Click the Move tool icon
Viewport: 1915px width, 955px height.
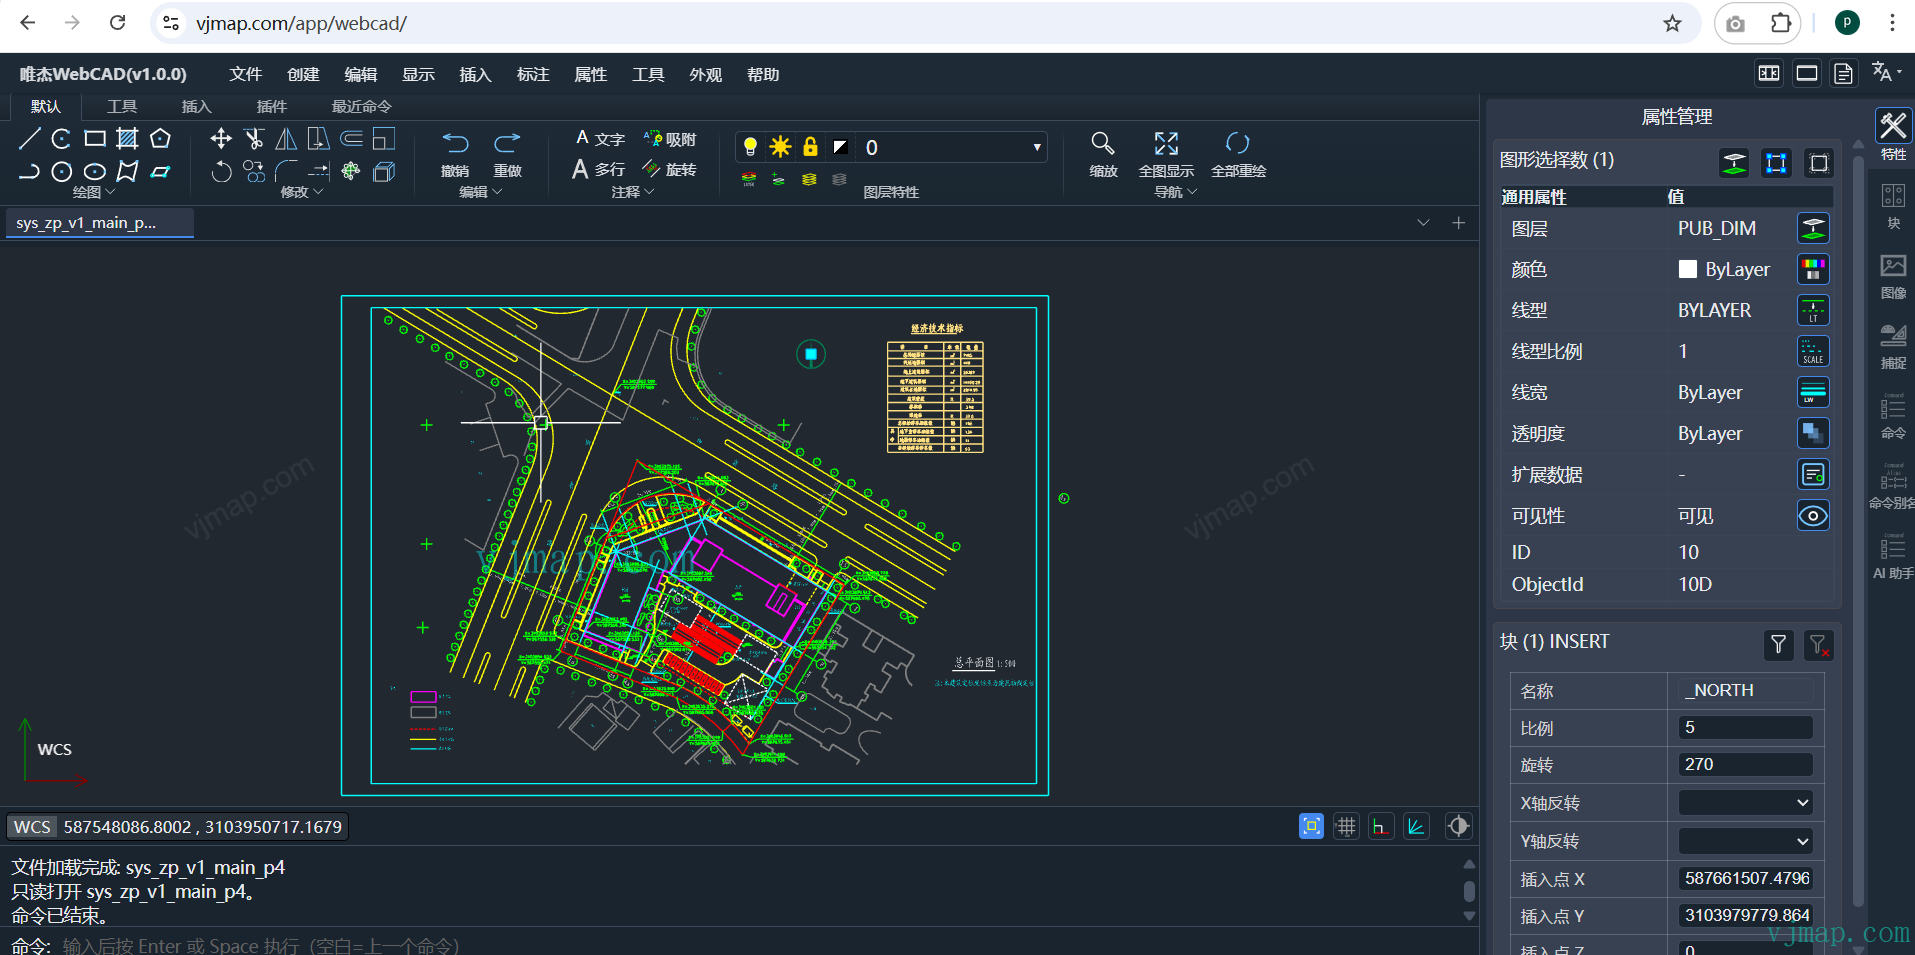click(x=221, y=139)
